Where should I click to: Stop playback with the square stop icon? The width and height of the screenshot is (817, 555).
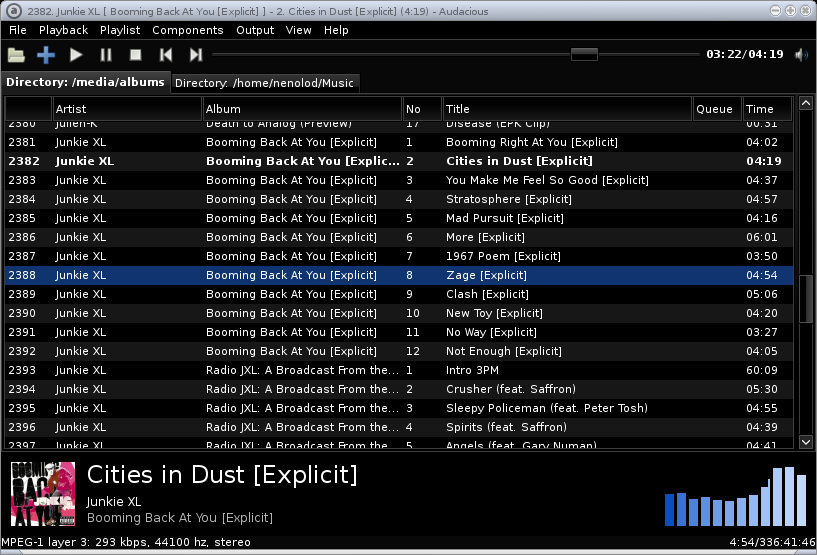coord(135,55)
